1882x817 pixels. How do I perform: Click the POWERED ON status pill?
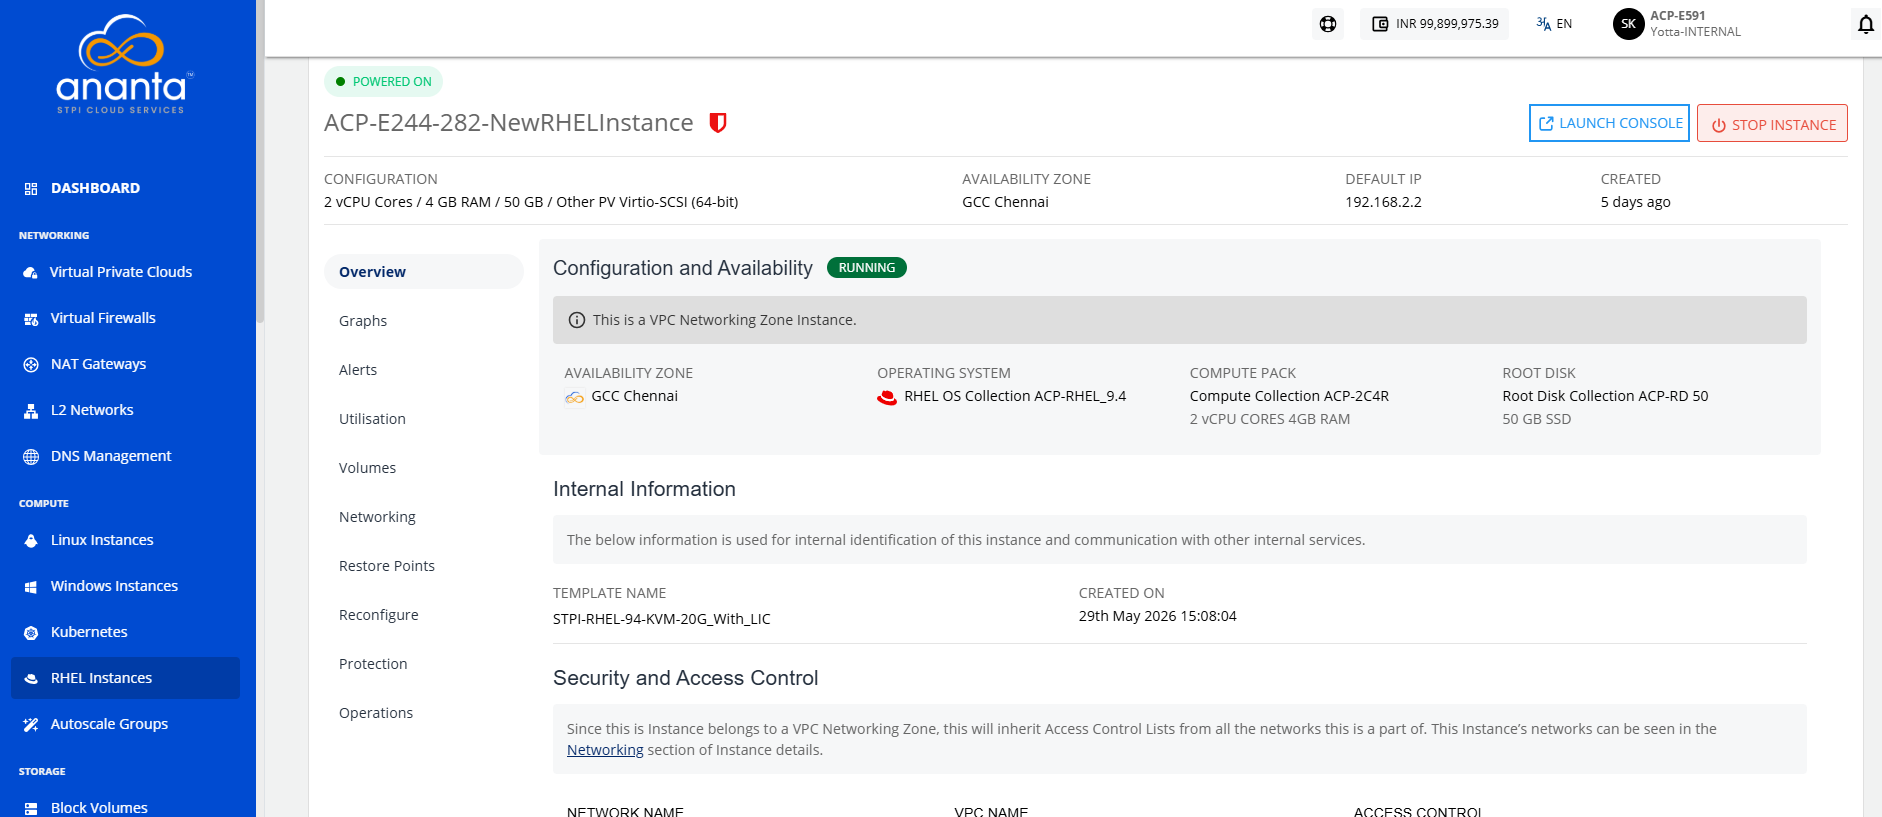(x=383, y=82)
